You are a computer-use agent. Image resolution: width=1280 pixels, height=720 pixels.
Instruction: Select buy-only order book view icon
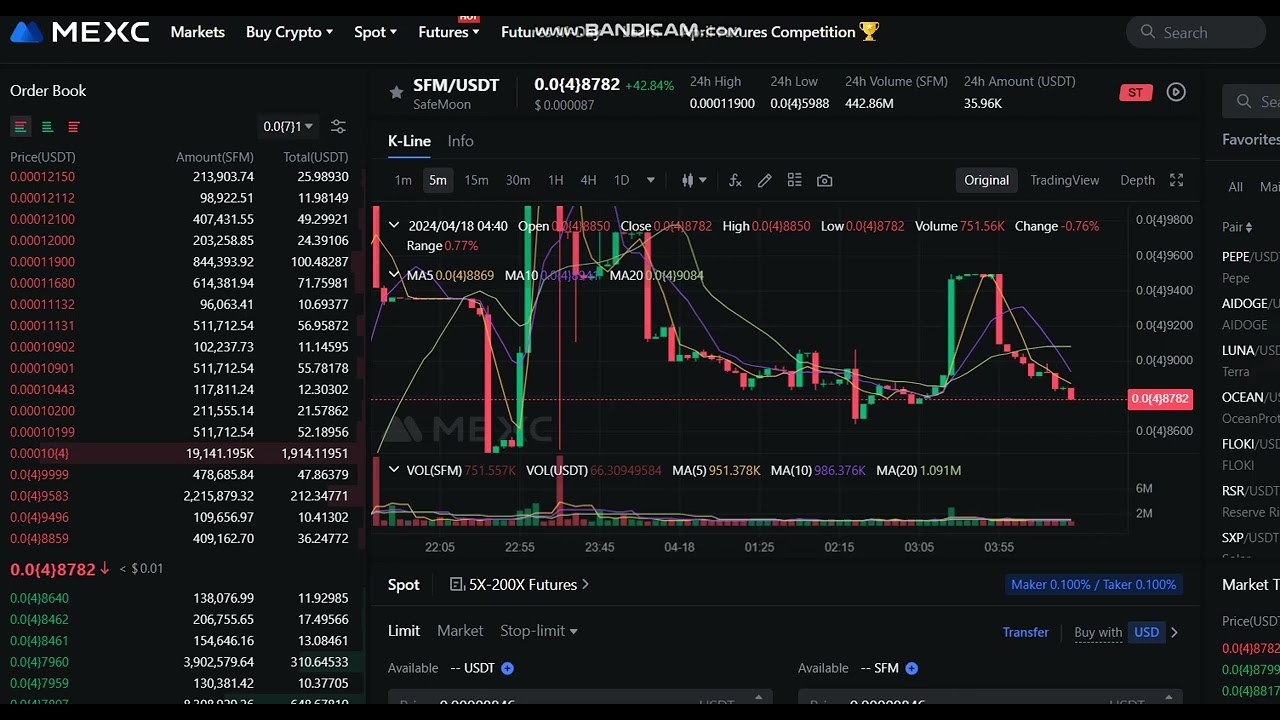[47, 127]
